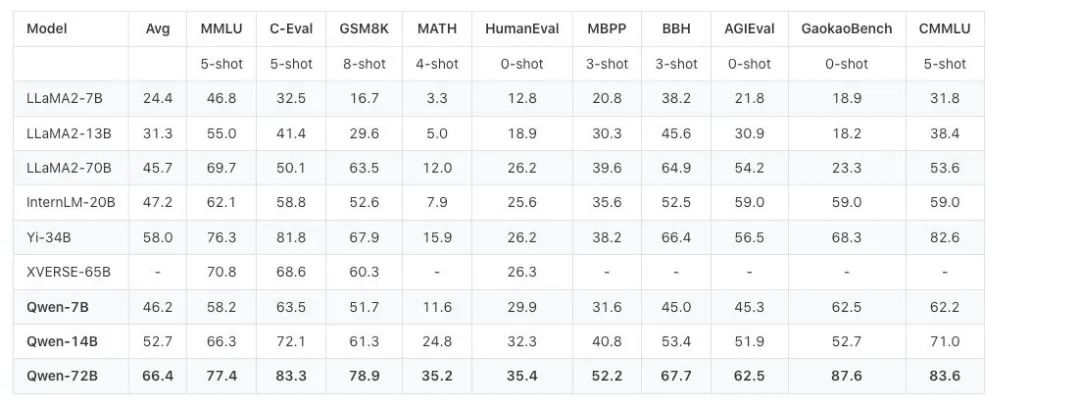Click Qwen-72B's average score 66.4
1080x409 pixels.
tap(158, 375)
